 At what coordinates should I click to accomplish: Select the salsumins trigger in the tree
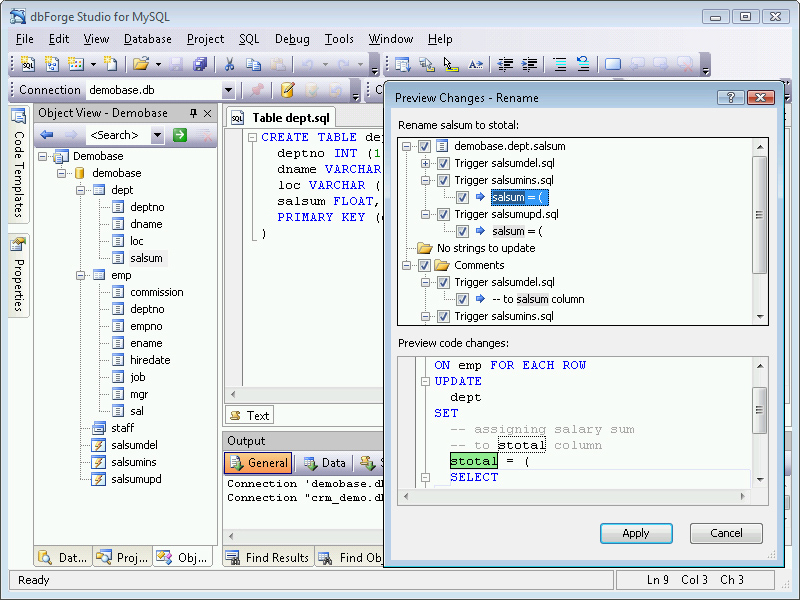(133, 462)
